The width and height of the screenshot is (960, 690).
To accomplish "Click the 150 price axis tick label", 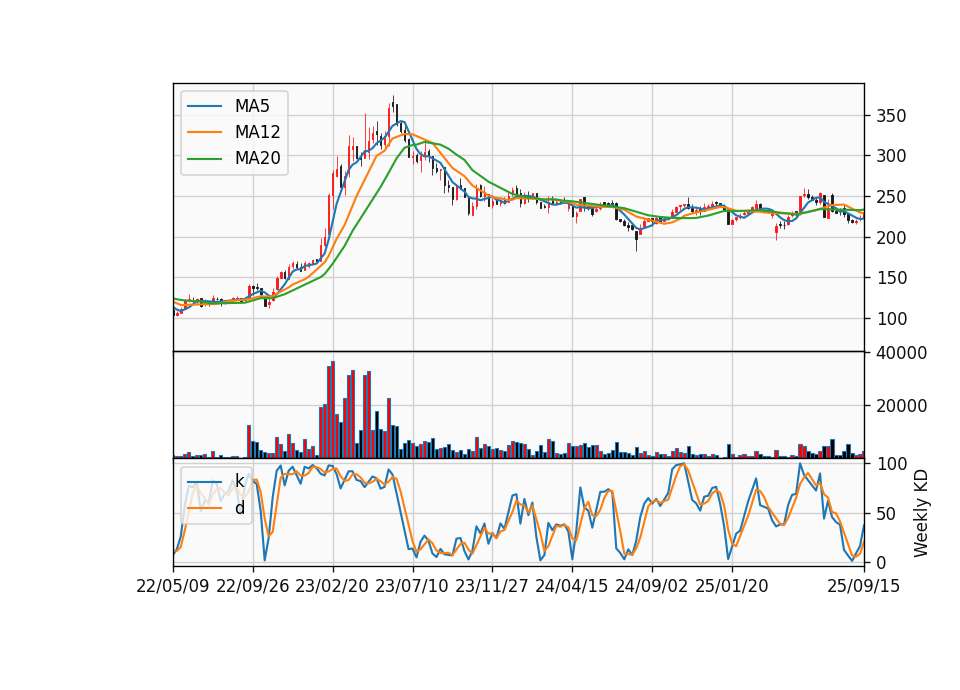I will pos(891,278).
